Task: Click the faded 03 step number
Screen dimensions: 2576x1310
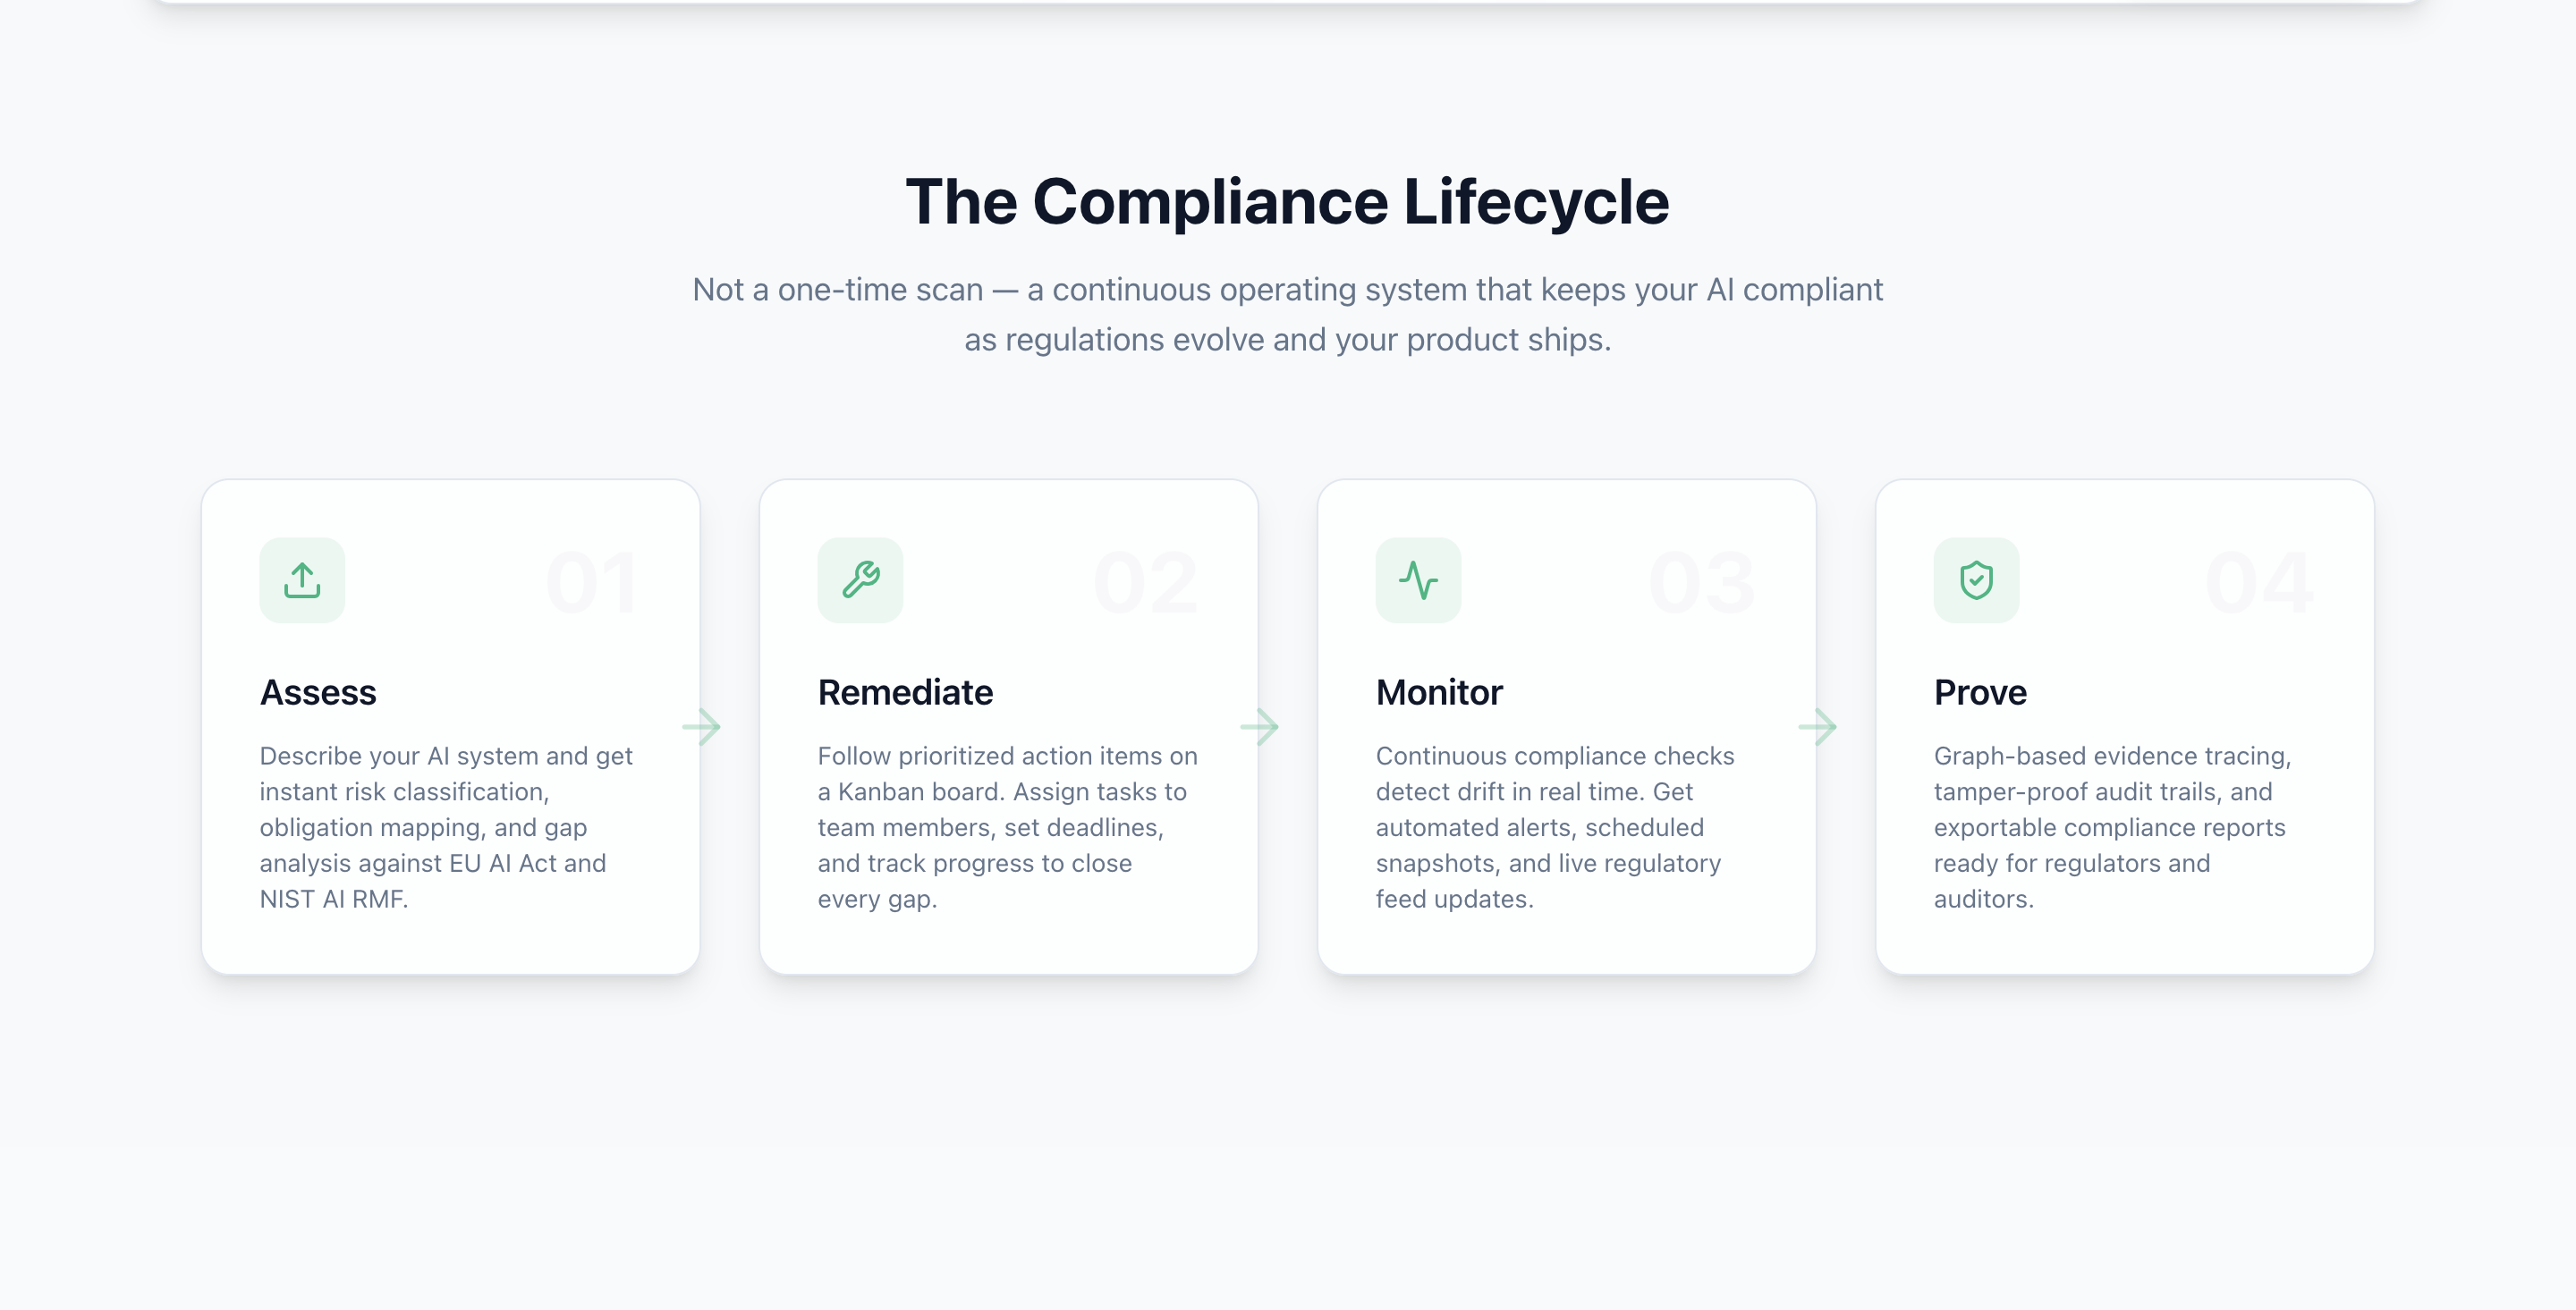Action: 1702,583
